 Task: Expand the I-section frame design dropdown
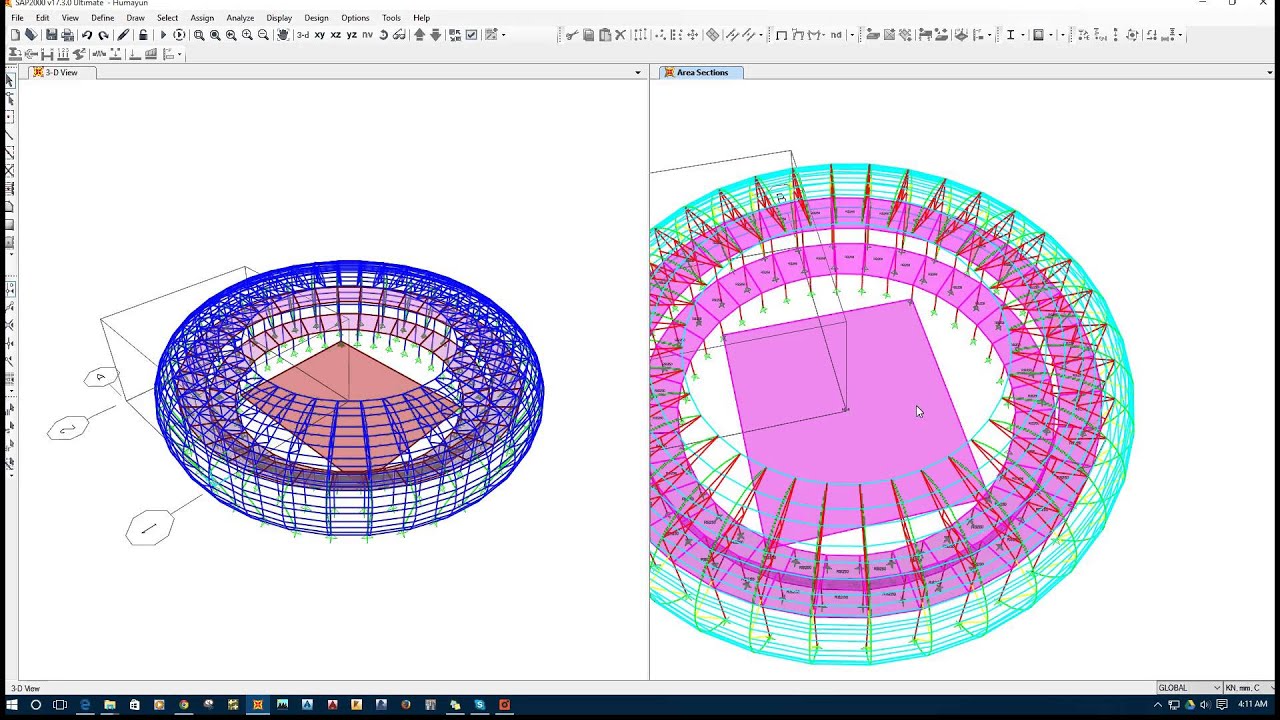coord(1022,35)
